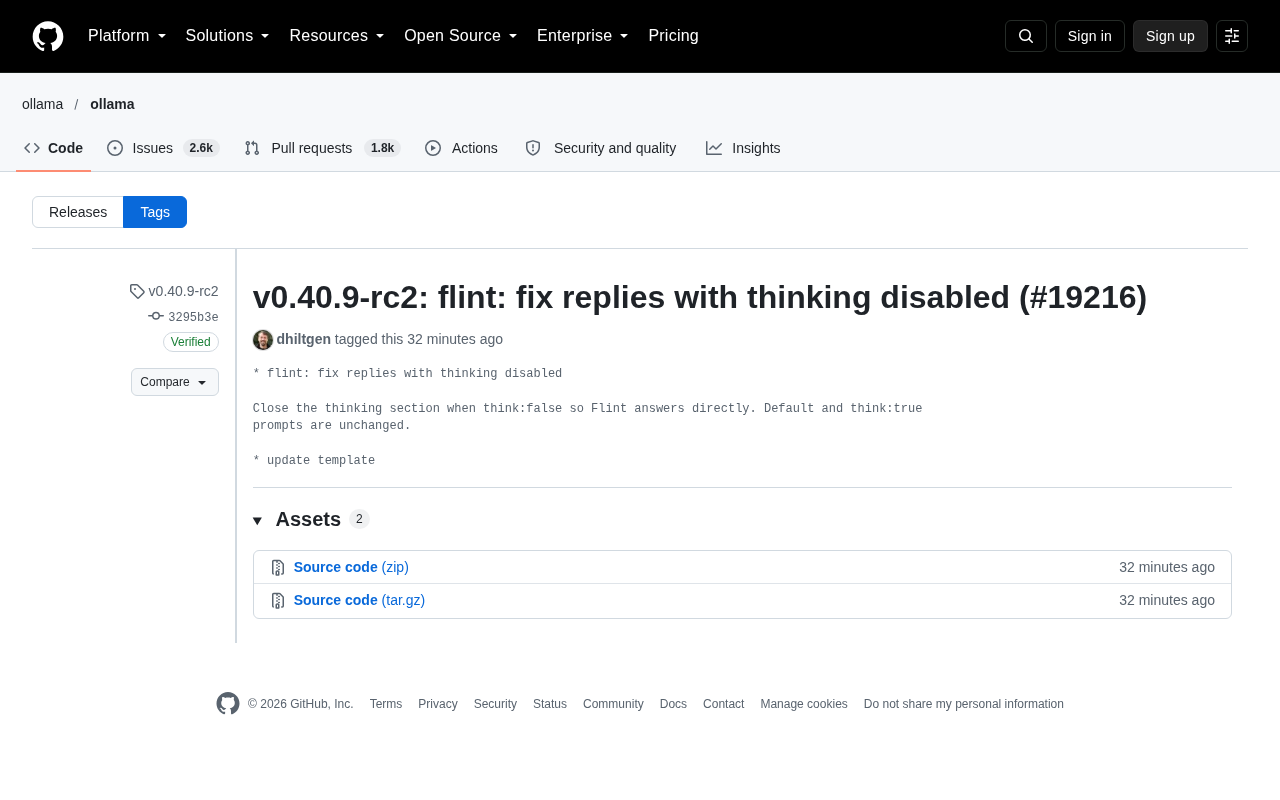
Task: Click the GitHub logo in footer
Action: (x=228, y=704)
